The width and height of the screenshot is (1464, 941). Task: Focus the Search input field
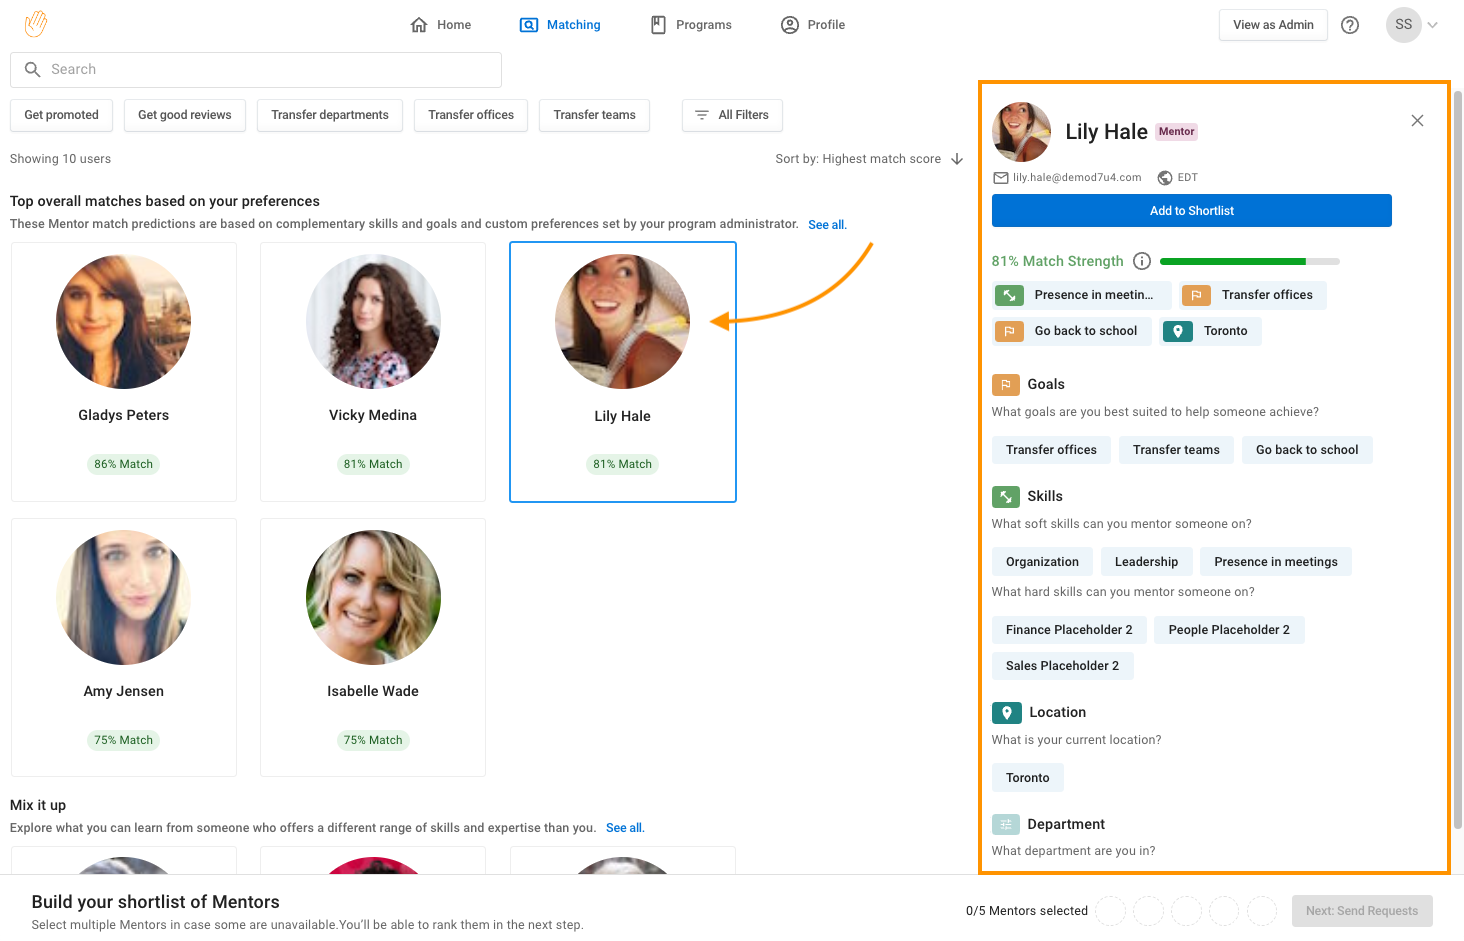(256, 70)
